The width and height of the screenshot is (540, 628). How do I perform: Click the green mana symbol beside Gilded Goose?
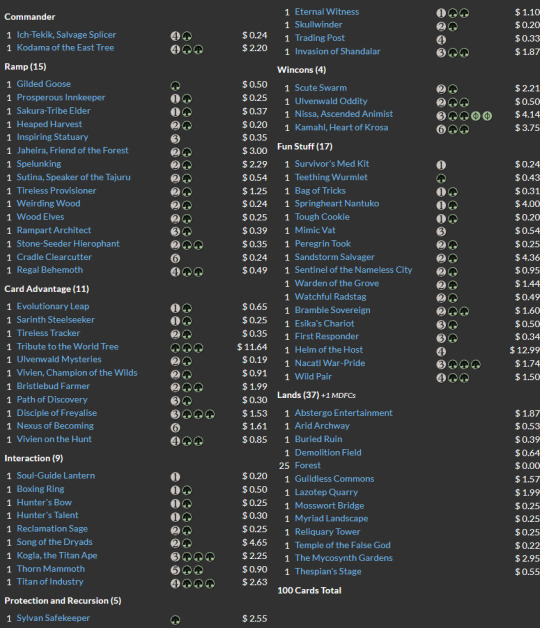(x=175, y=86)
